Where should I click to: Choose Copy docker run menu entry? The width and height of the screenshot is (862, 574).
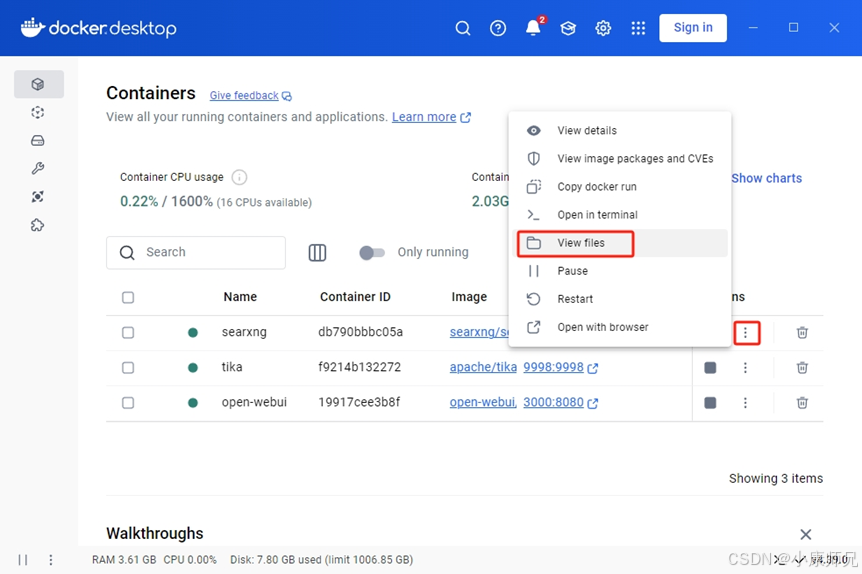pos(620,186)
